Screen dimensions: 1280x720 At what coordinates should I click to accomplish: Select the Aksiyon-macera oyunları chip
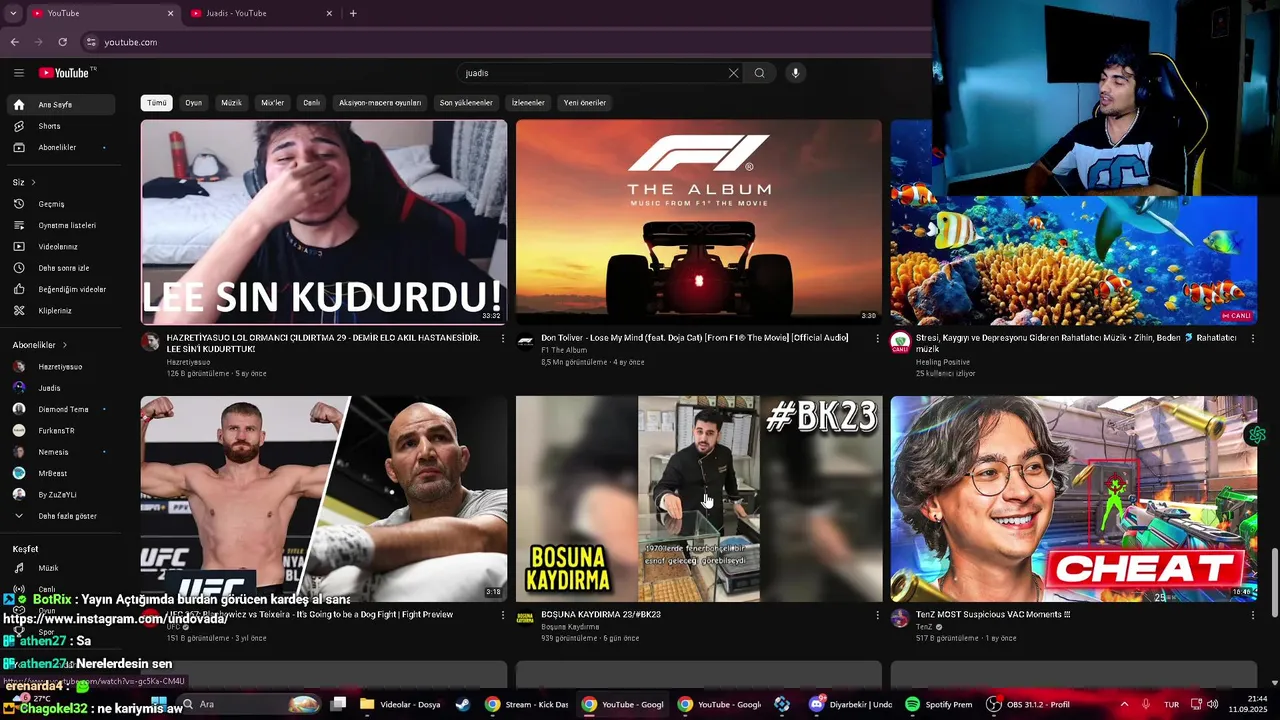tap(380, 103)
